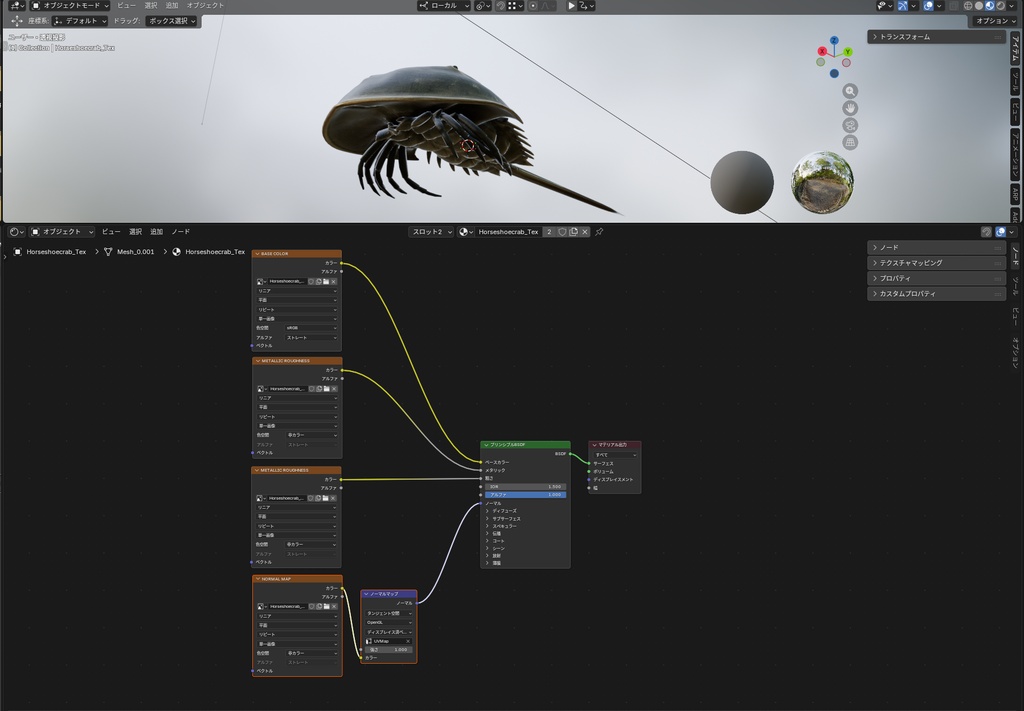Click the pan view hand gizmo
1024x711 pixels.
(850, 108)
